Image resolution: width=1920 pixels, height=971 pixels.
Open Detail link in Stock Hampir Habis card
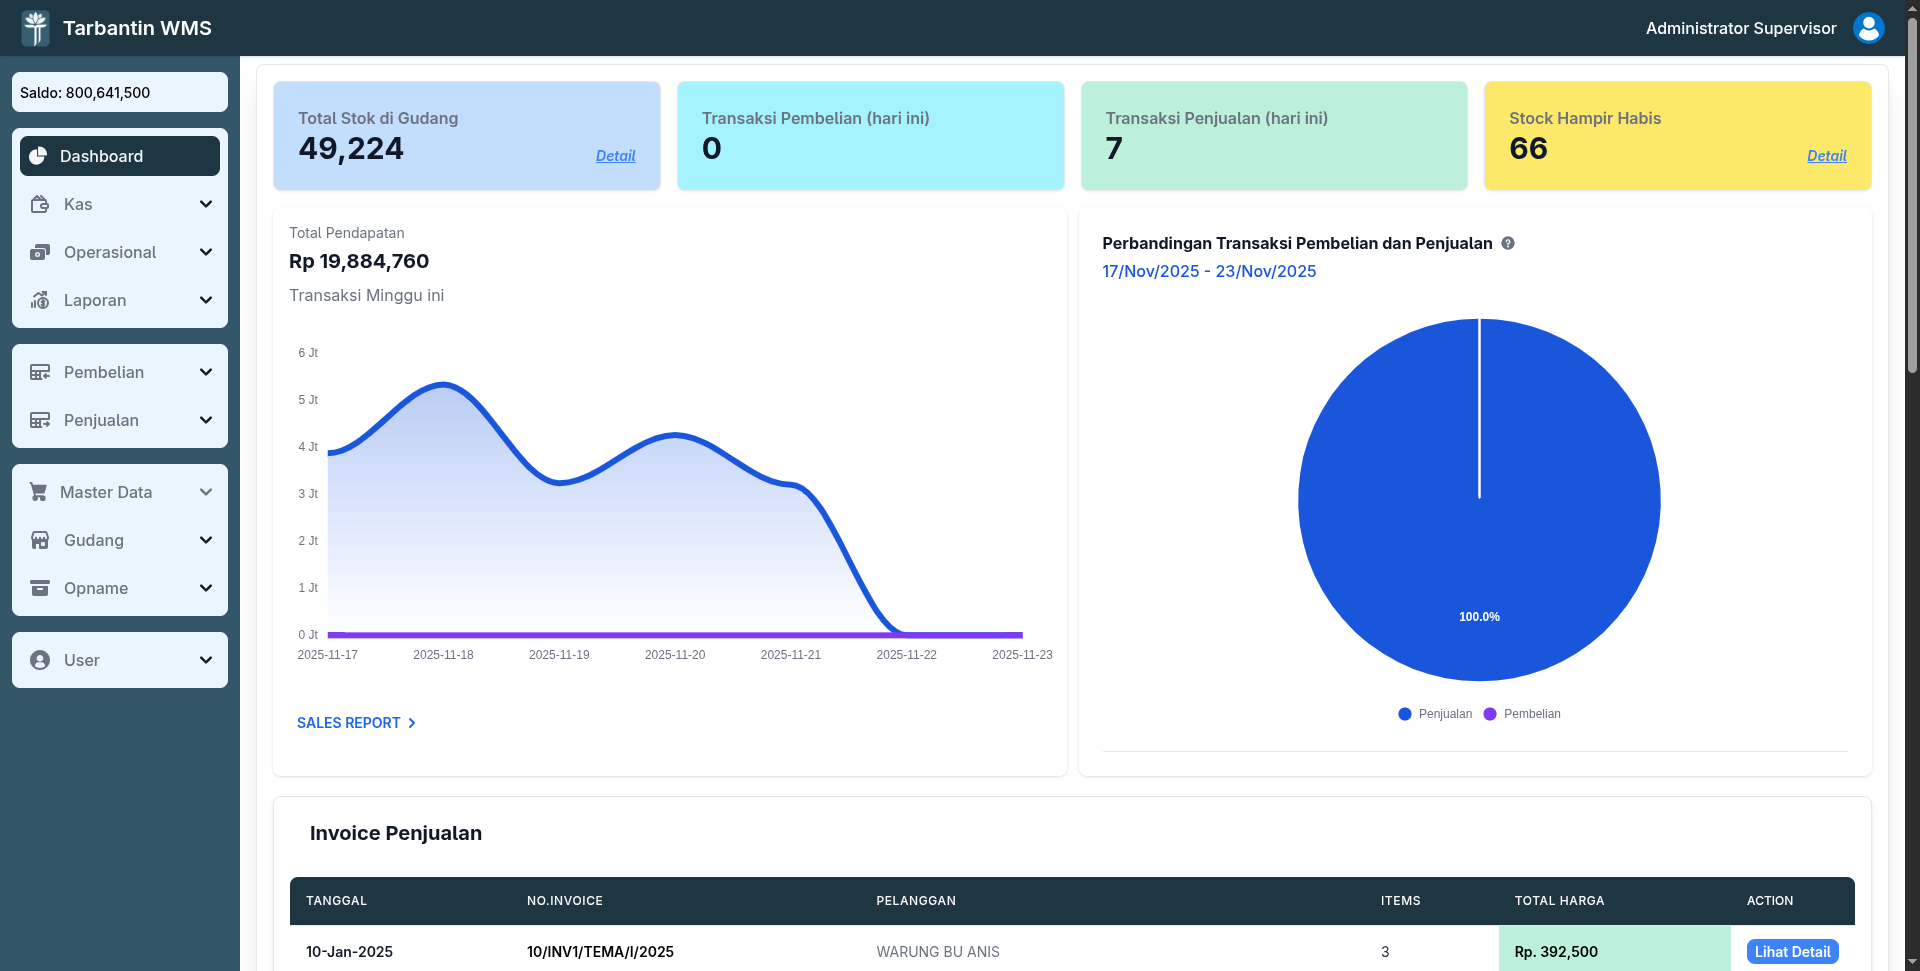1826,156
